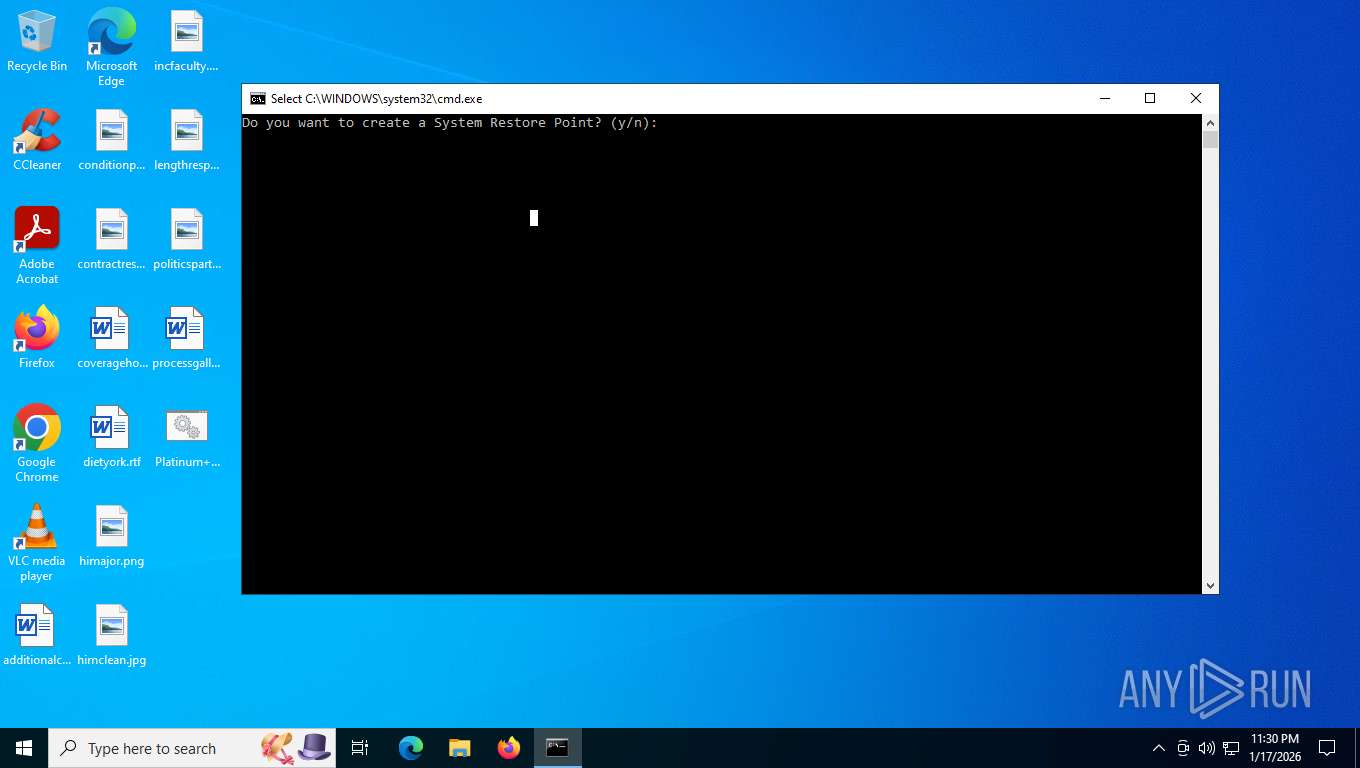This screenshot has width=1360, height=768.
Task: Show hidden system tray icons
Action: pos(1159,748)
